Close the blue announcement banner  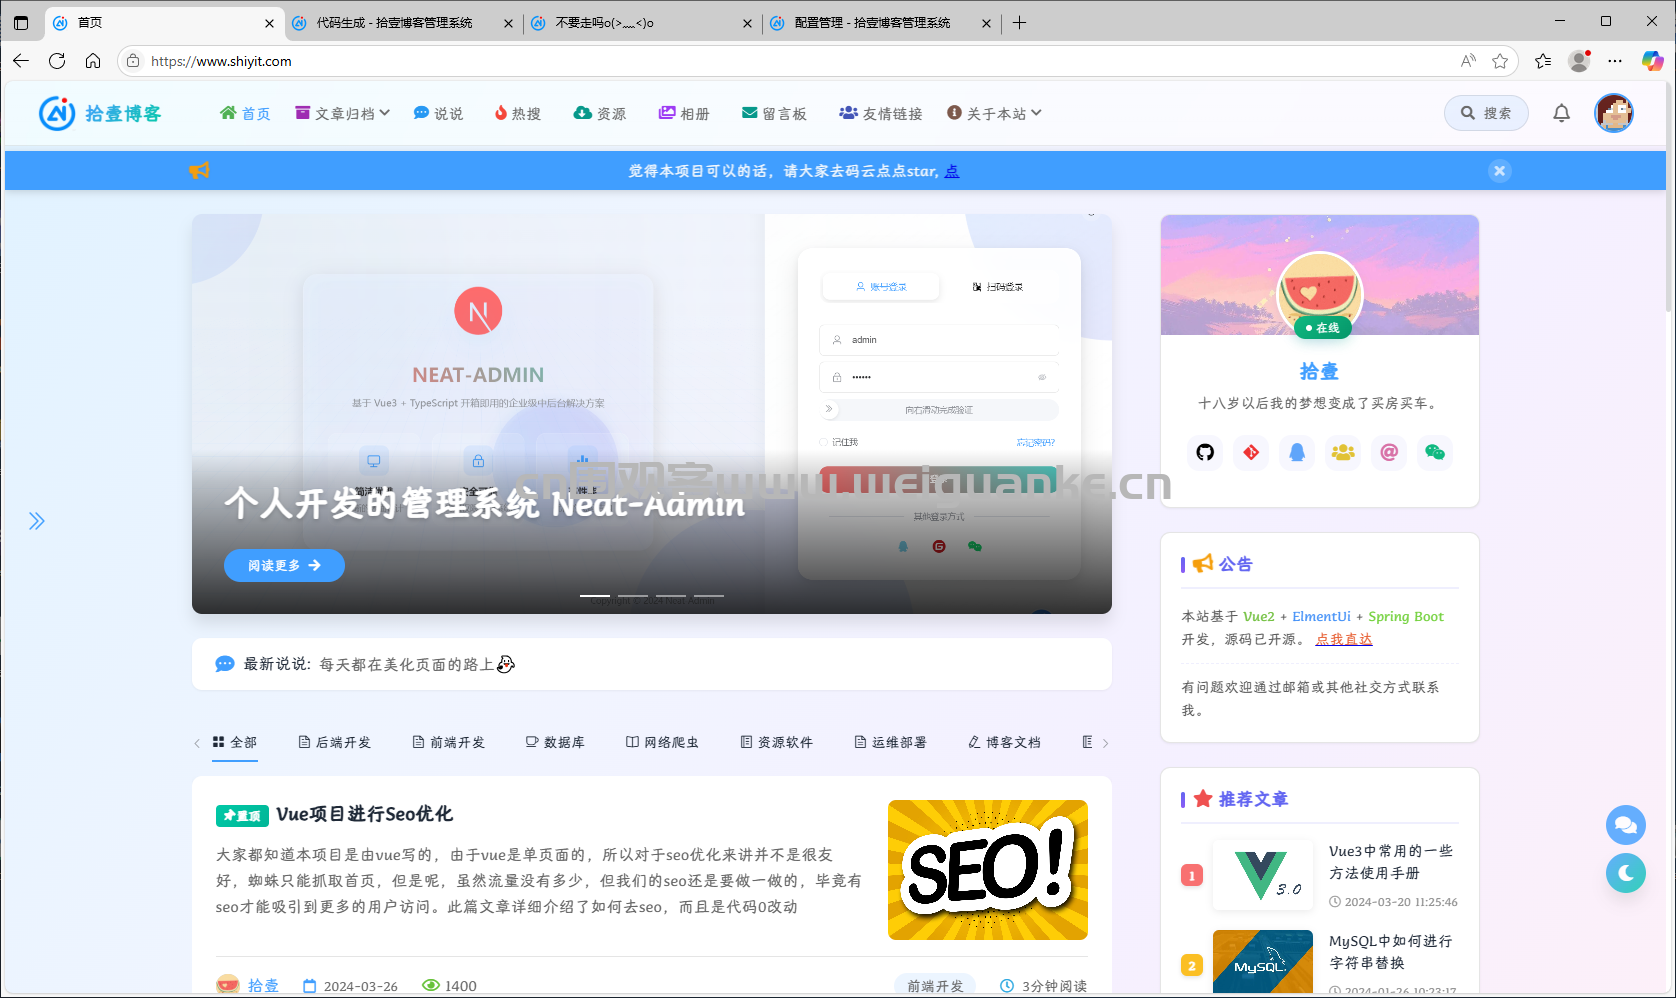(1499, 171)
